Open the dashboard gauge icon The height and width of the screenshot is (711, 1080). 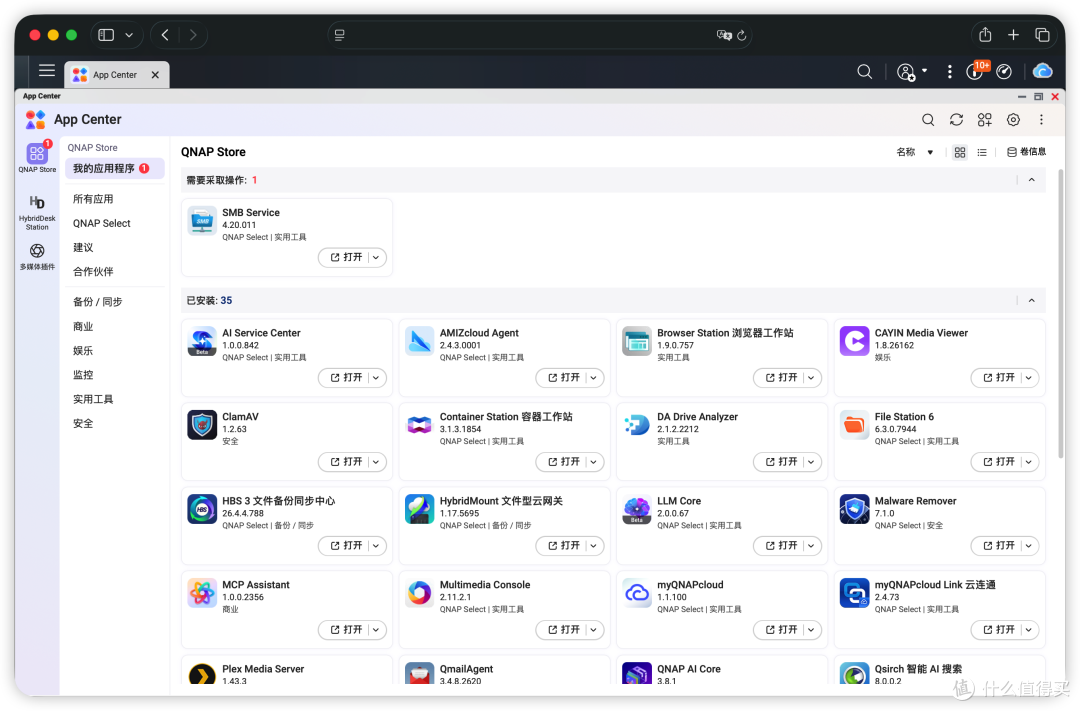(x=1004, y=72)
